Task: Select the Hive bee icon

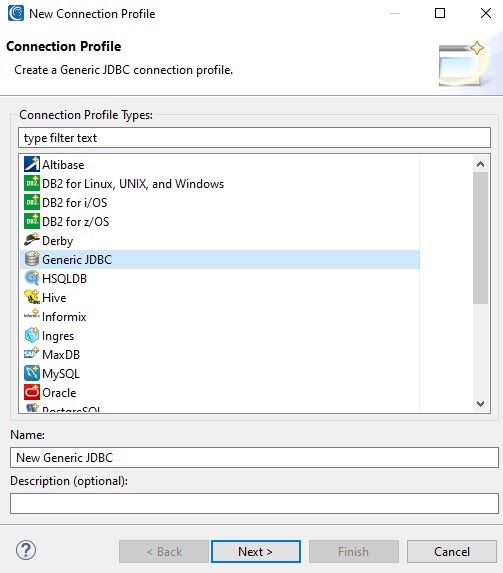Action: [32, 297]
